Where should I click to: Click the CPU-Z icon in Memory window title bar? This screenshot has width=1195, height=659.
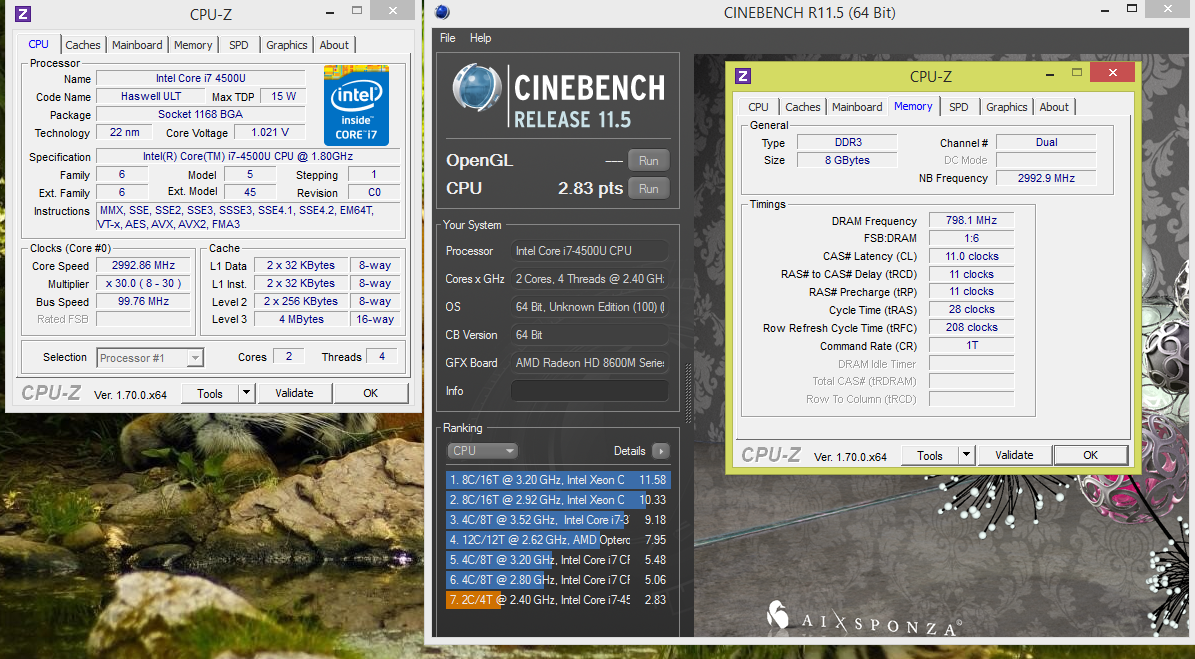click(x=742, y=75)
